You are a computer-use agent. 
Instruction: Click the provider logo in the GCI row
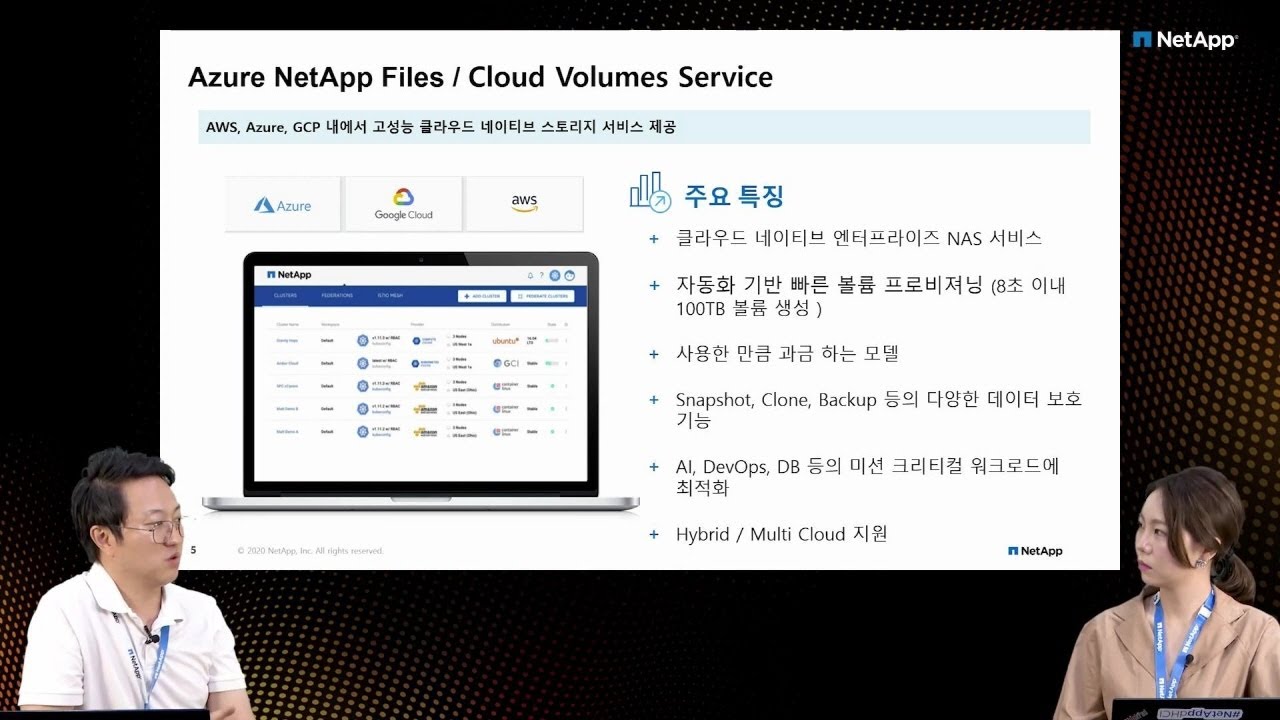425,363
